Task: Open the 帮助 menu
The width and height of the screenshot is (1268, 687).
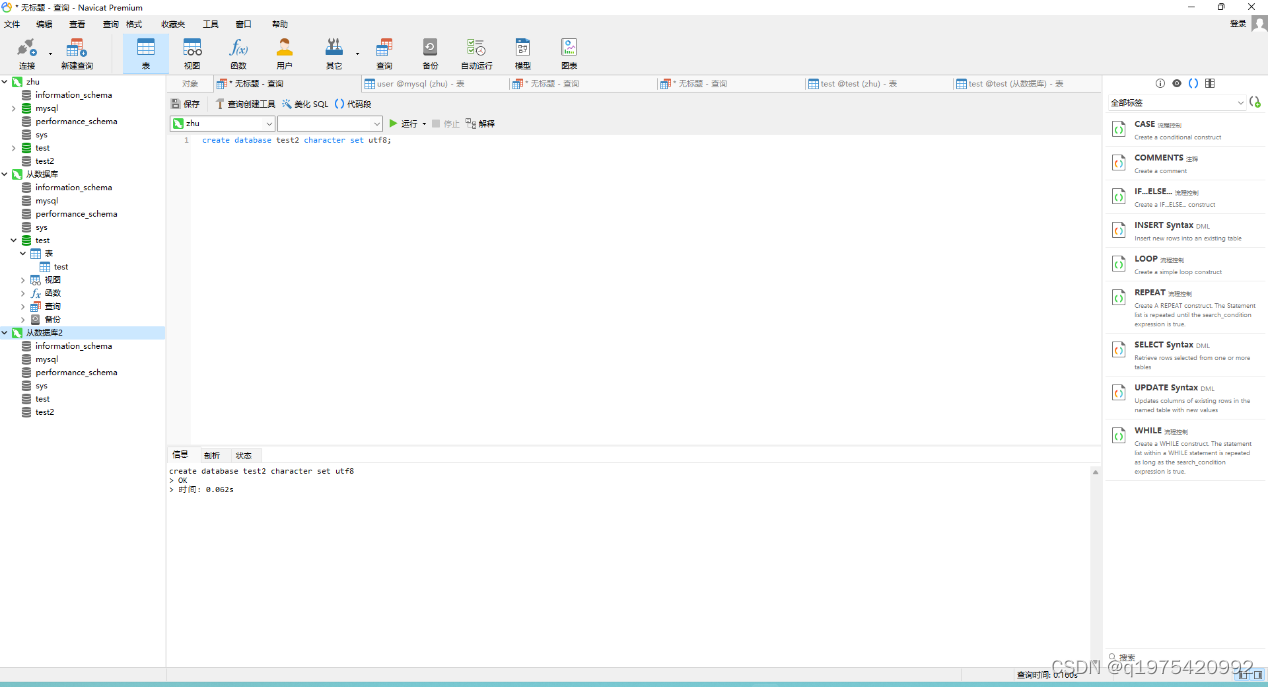Action: 280,24
